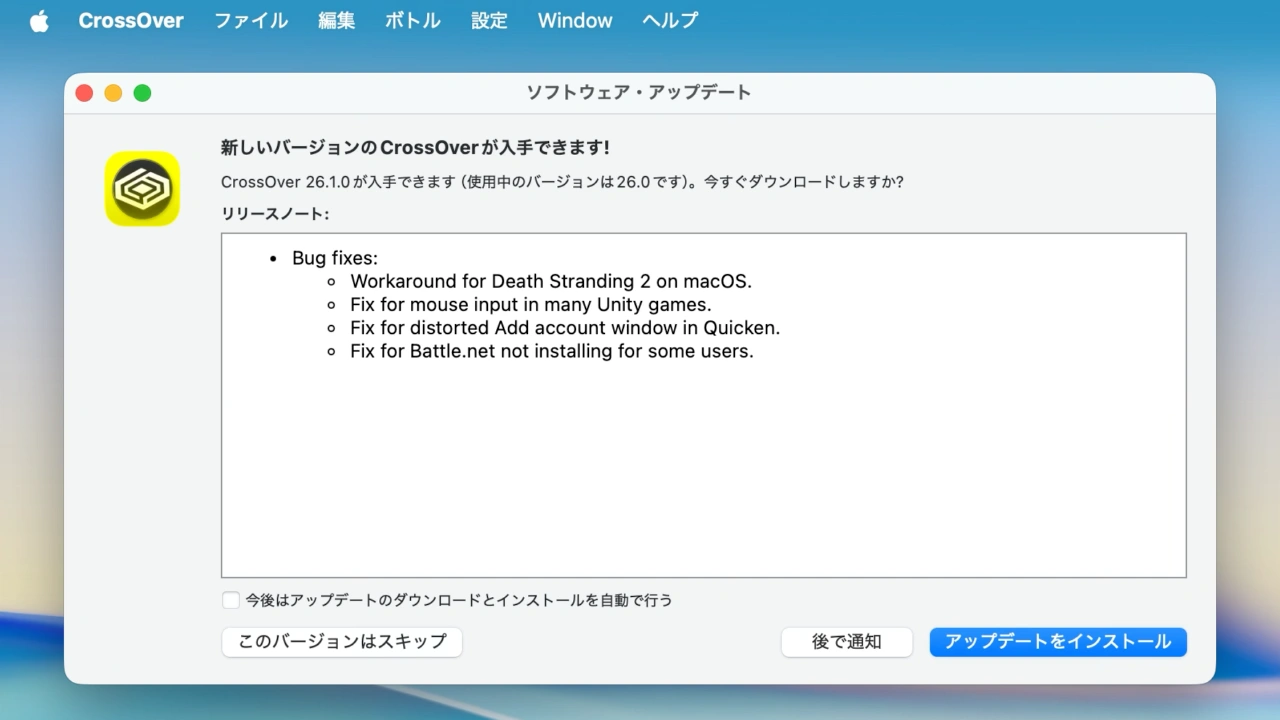
Task: Enable automatic update download and install checkbox
Action: [231, 600]
